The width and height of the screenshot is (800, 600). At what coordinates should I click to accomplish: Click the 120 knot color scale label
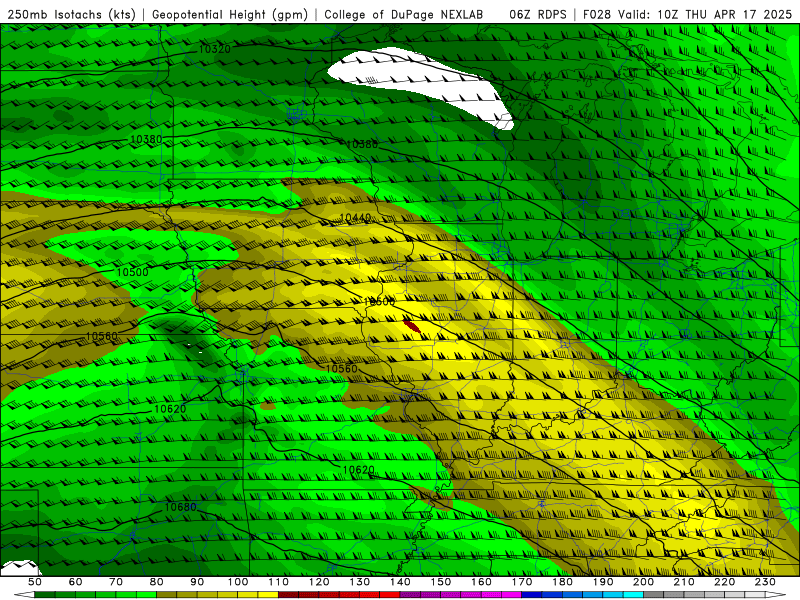[x=319, y=582]
